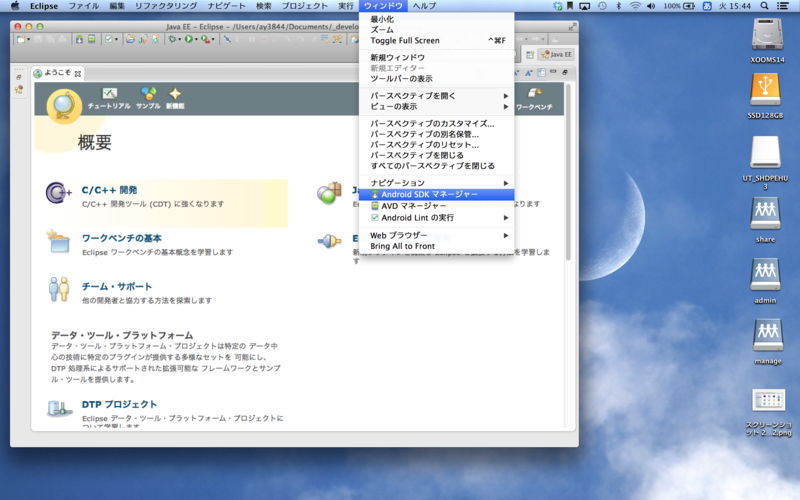Viewport: 800px width, 500px height.
Task: Close the ようこそ tab
Action: 78,73
